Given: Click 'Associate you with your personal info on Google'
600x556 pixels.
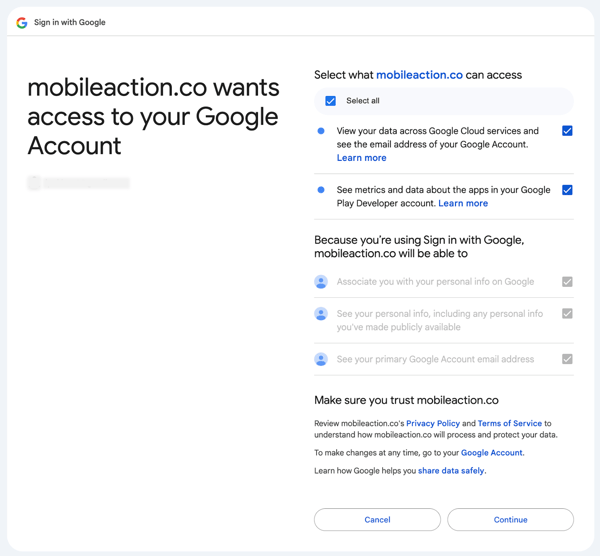Looking at the screenshot, I should click(435, 282).
